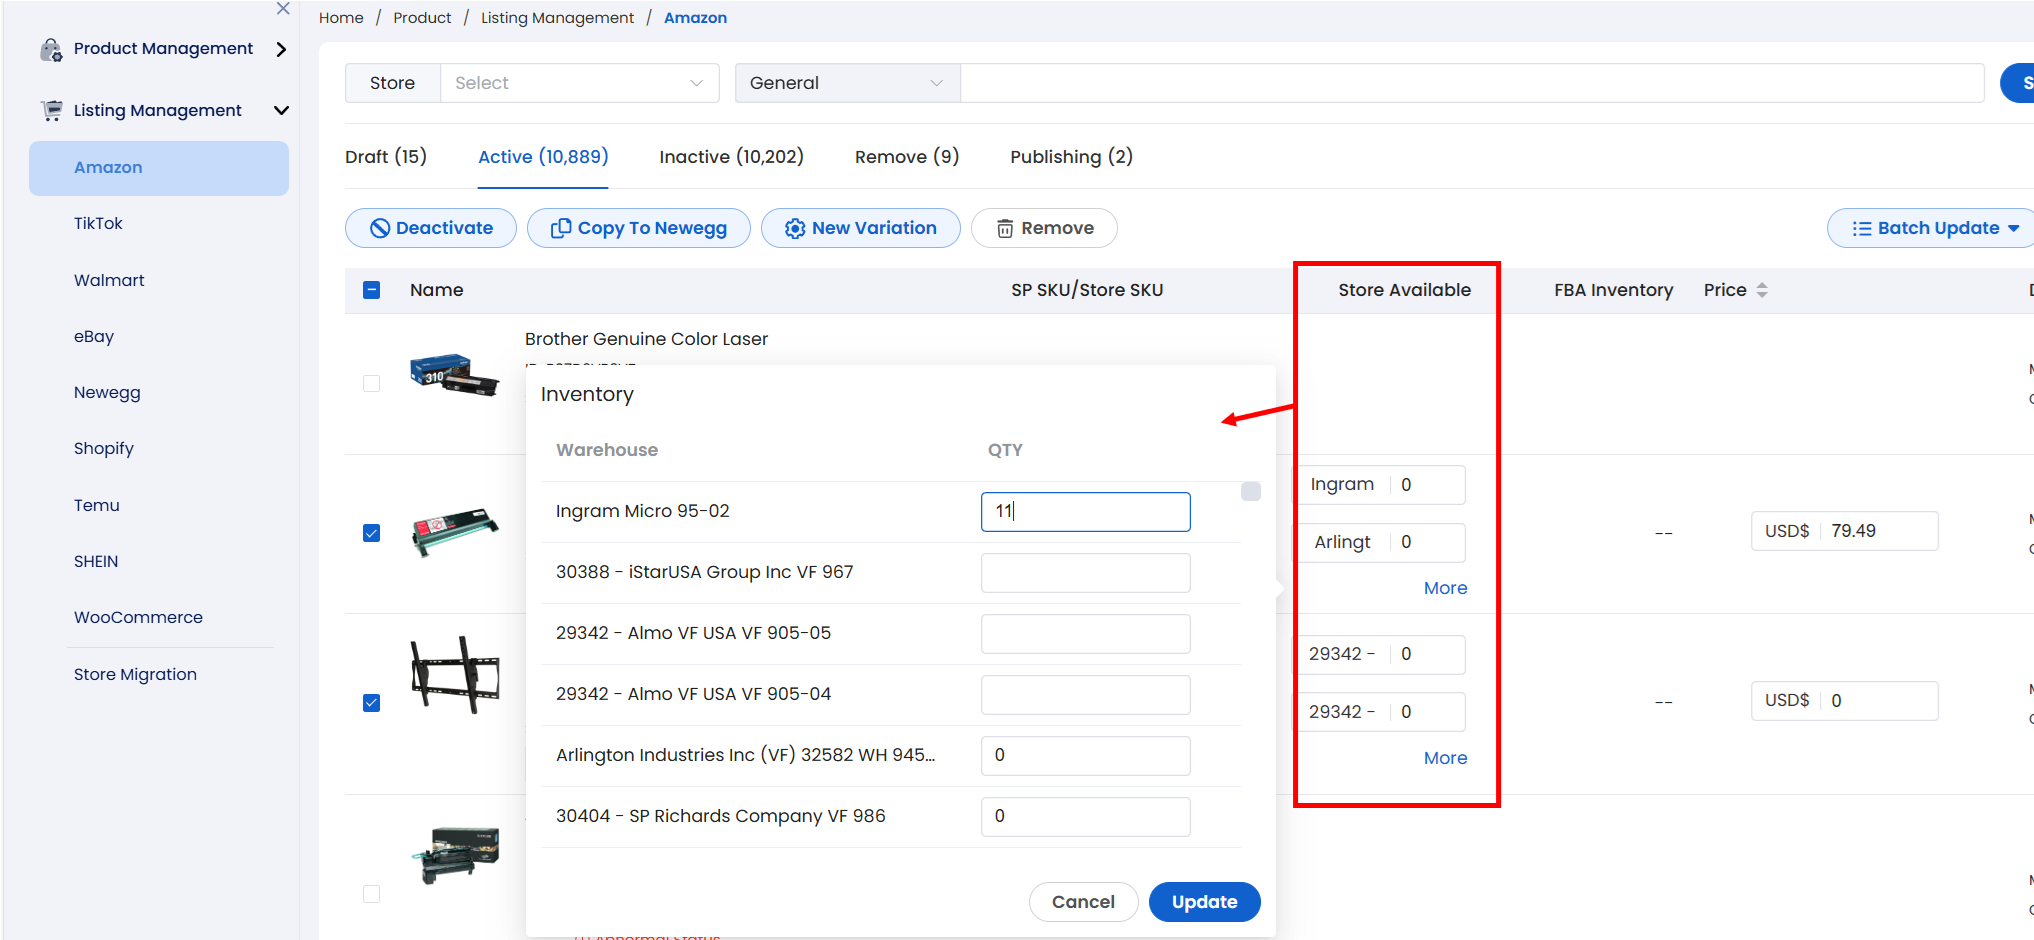Click the Almo VF 905-04 quantity field
This screenshot has height=940, width=2034.
click(1086, 695)
